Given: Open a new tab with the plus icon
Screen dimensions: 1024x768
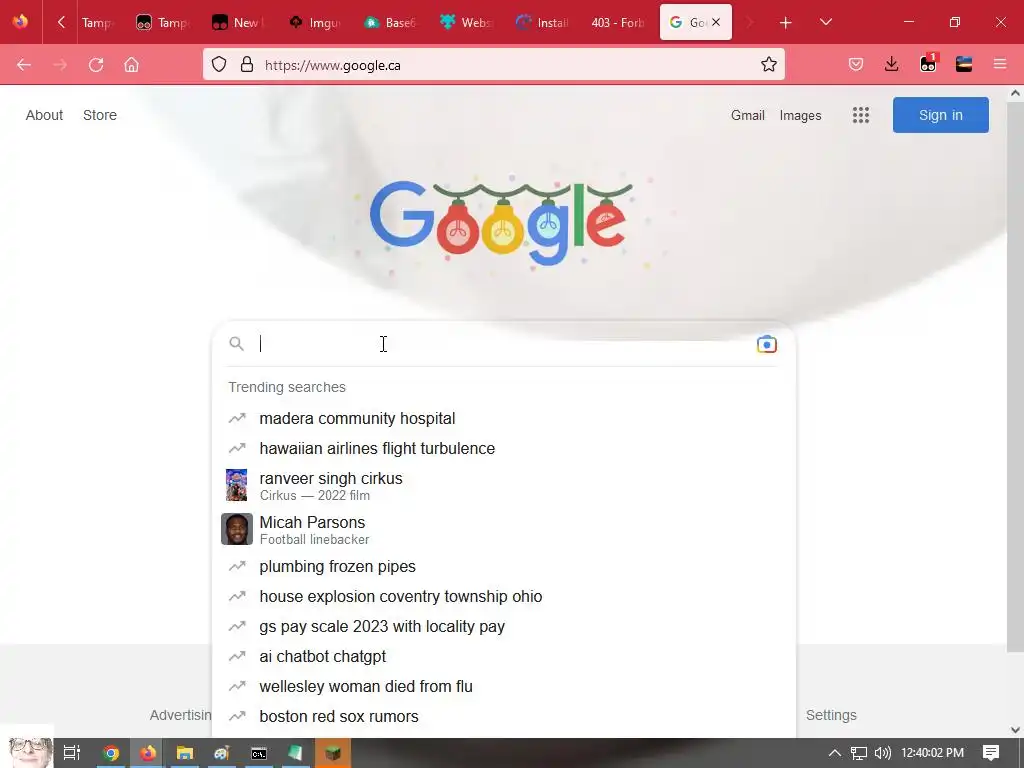Looking at the screenshot, I should point(786,23).
